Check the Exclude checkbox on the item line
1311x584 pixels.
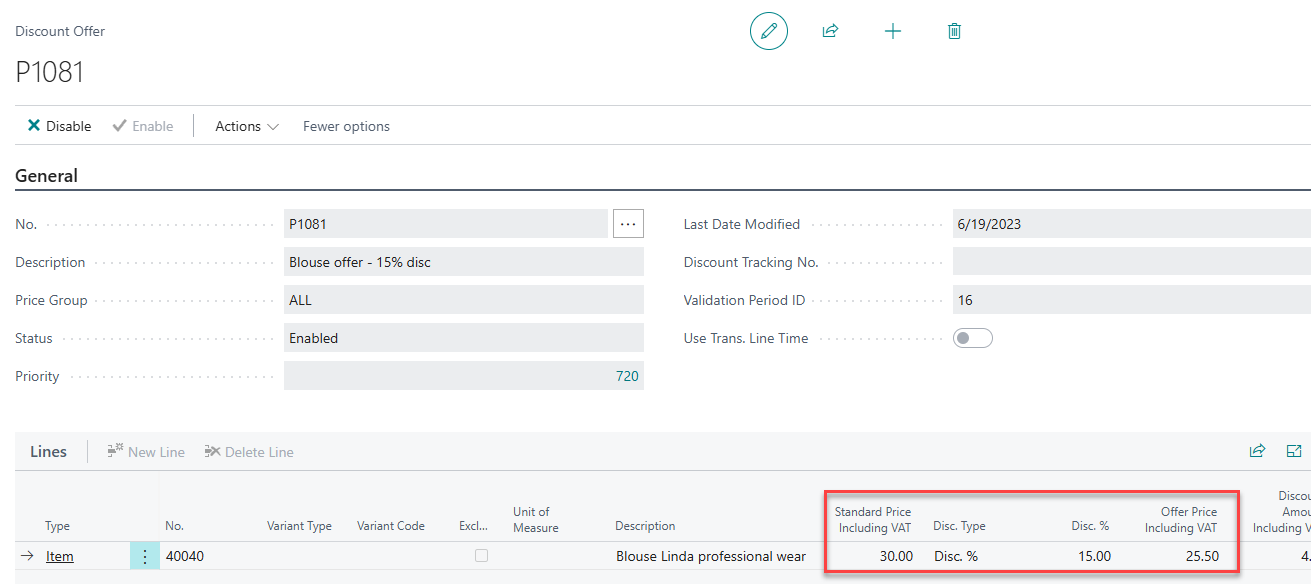coord(481,556)
